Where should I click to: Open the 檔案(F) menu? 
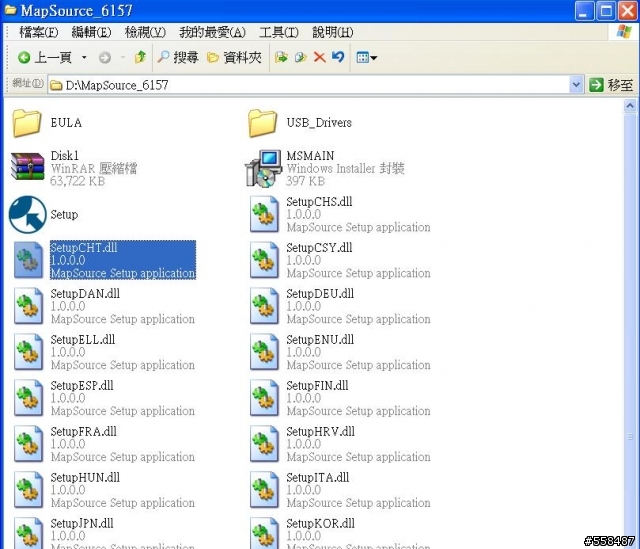[39, 32]
